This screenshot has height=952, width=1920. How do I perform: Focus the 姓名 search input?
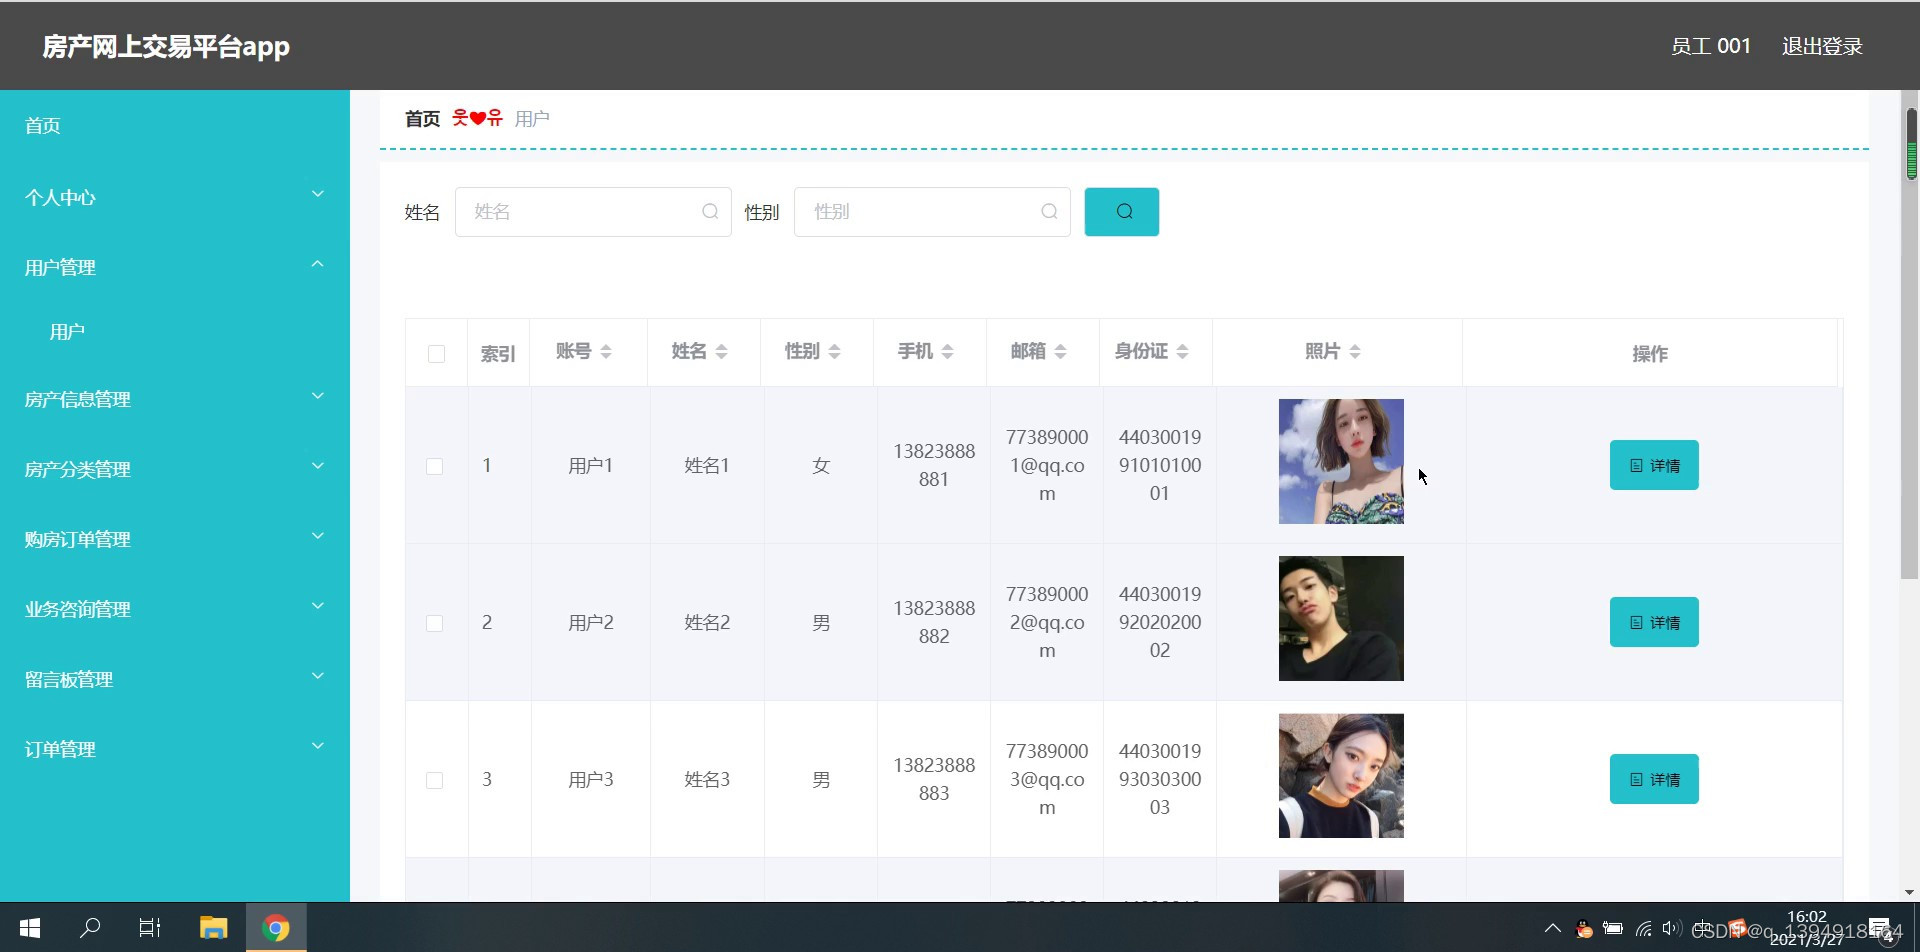pos(593,212)
